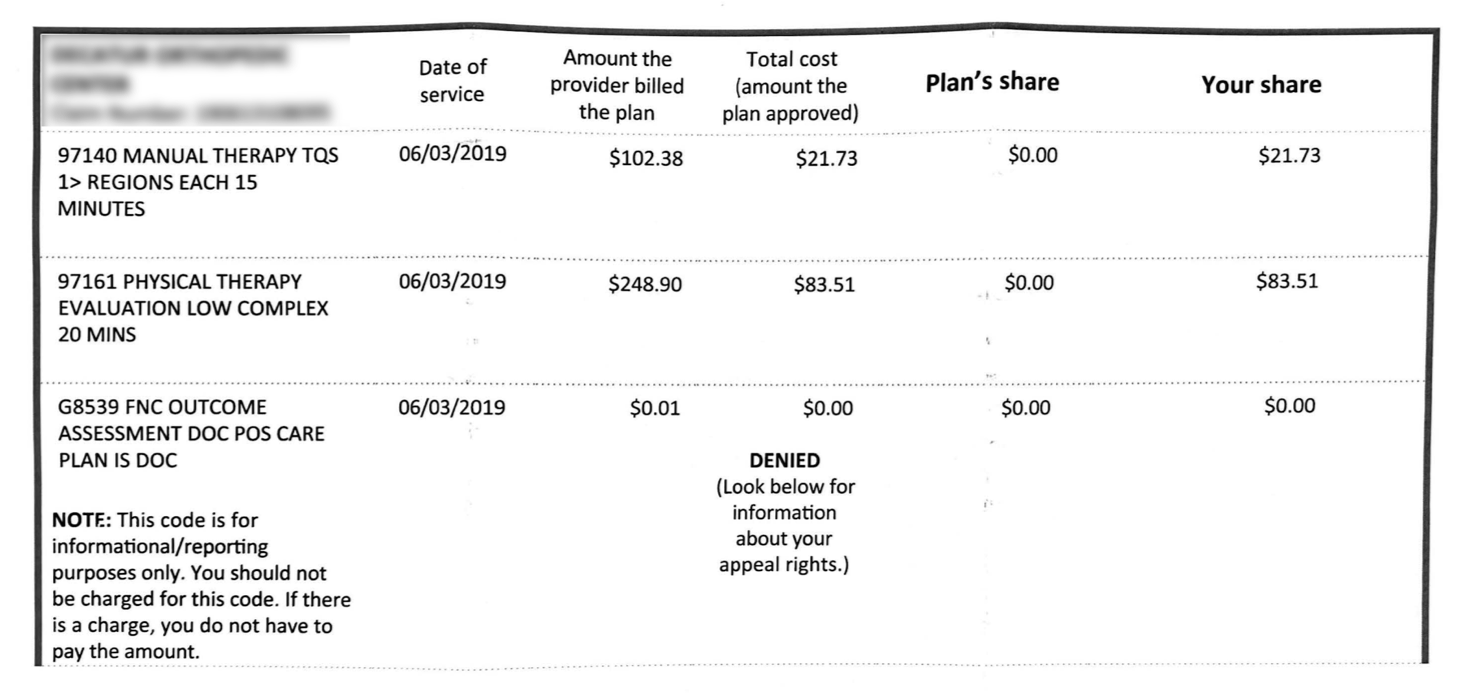The image size is (1475, 693).
Task: Click the $102.38 billed amount
Action: pyautogui.click(x=646, y=158)
